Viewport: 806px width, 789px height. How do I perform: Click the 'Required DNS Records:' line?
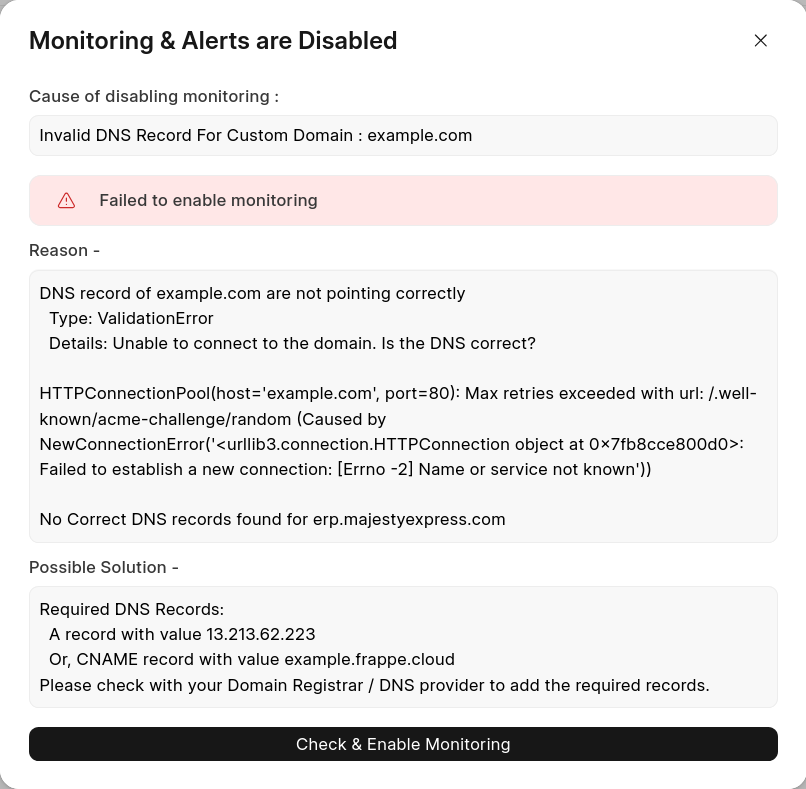(132, 610)
